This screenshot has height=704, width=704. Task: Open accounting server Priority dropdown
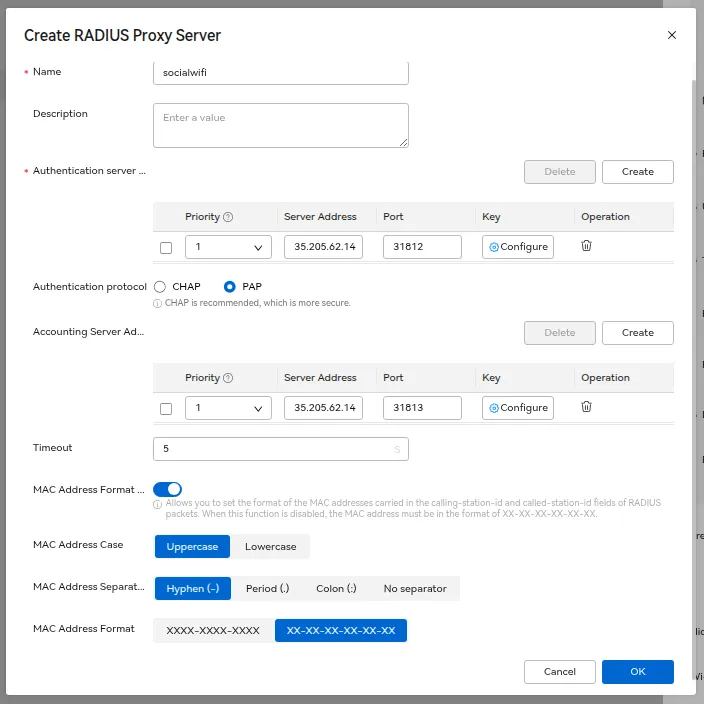[228, 408]
